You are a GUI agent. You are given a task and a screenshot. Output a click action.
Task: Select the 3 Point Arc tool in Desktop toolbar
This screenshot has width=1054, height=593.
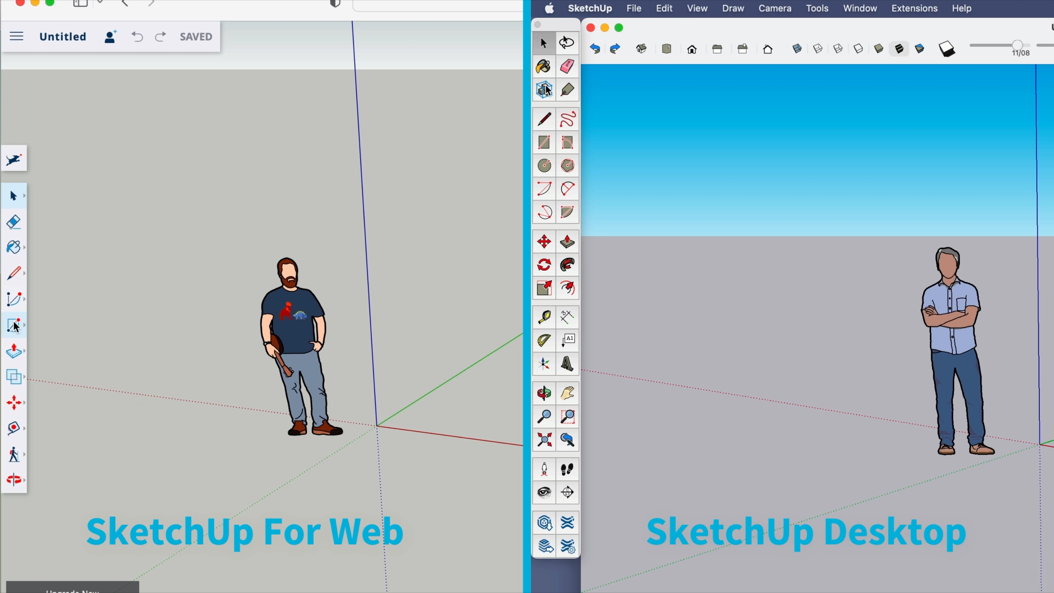click(x=544, y=212)
